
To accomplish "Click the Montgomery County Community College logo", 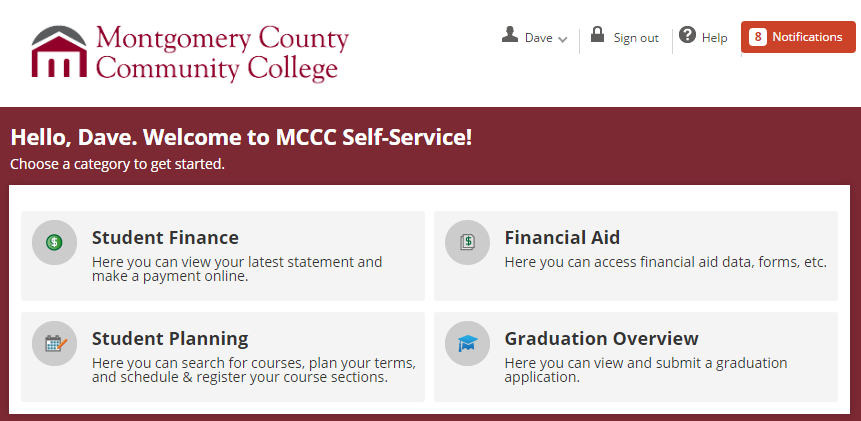I will coord(190,53).
